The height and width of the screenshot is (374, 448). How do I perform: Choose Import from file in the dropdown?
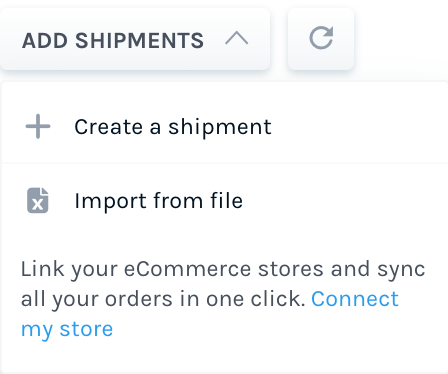coord(224,200)
